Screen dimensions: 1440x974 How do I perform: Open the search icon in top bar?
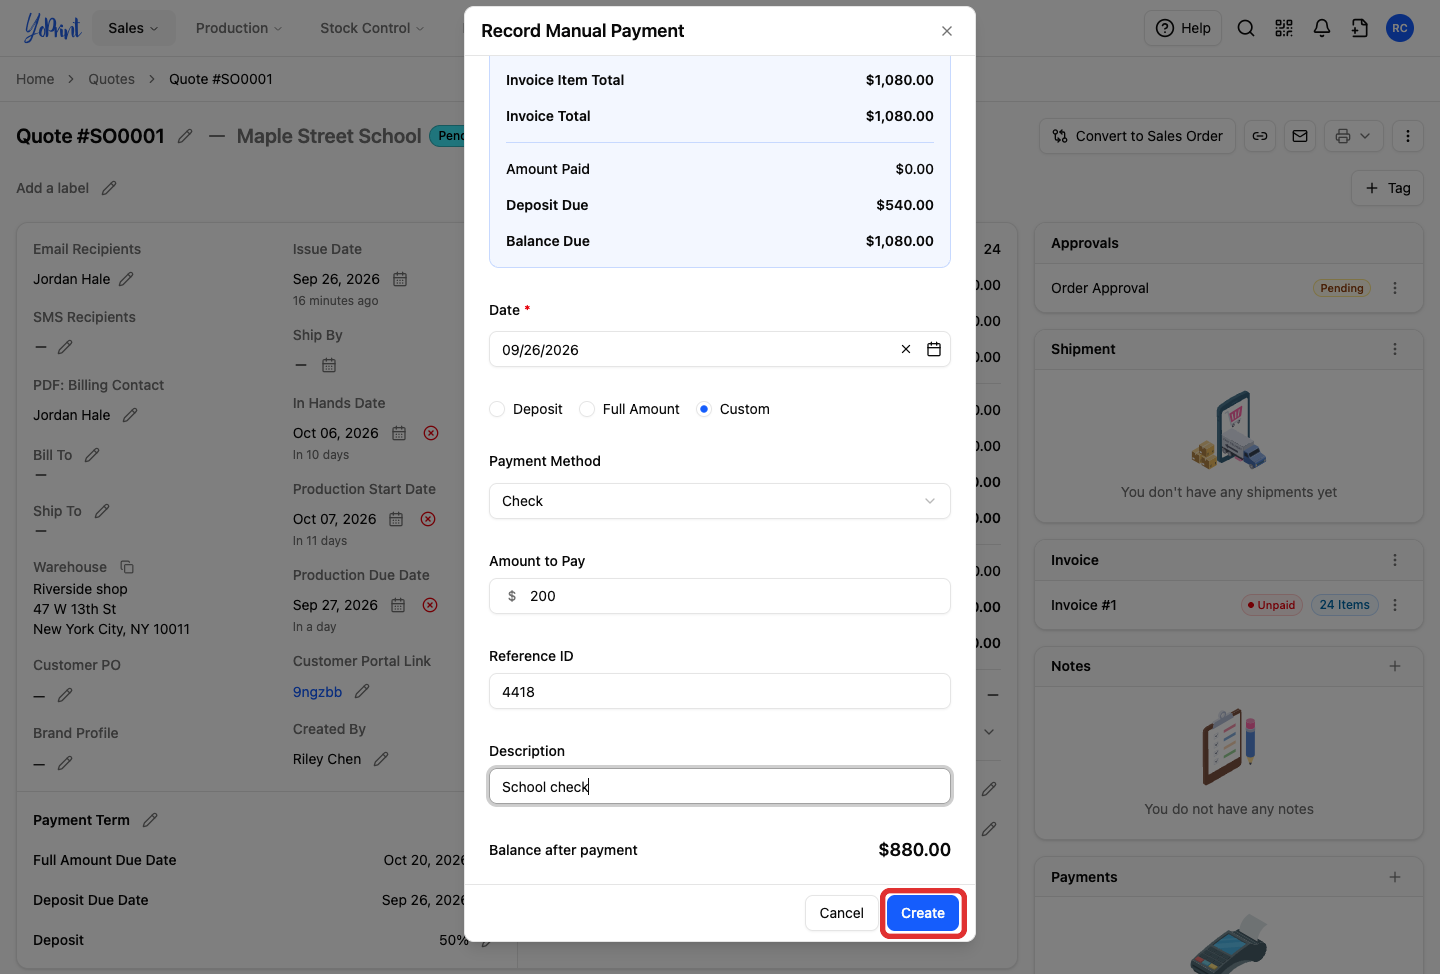(x=1246, y=28)
